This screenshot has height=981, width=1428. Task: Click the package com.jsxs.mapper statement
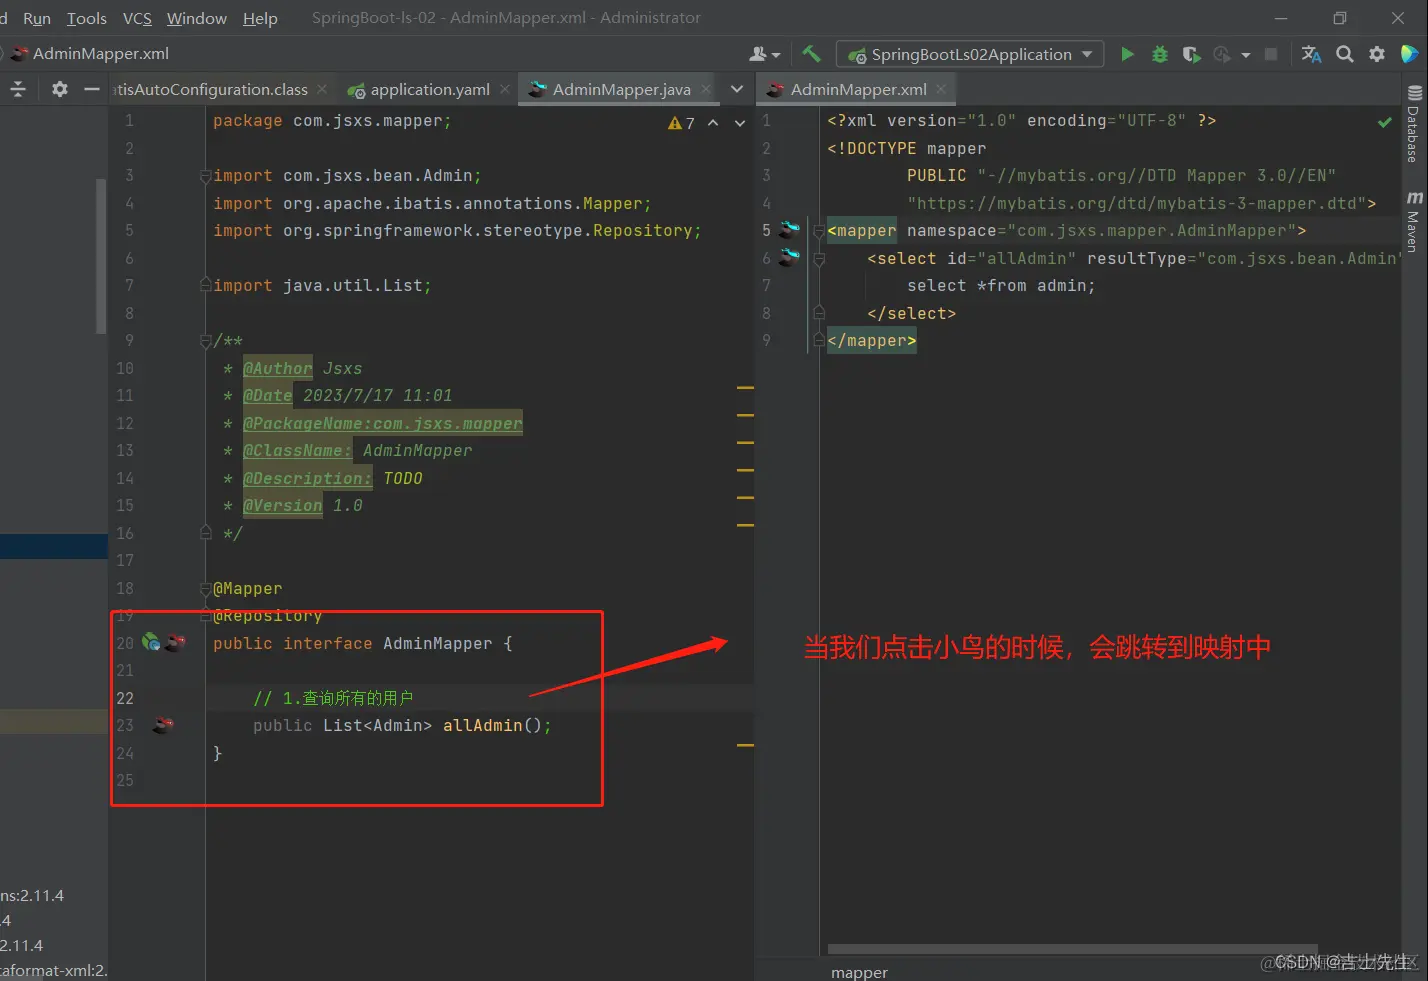pyautogui.click(x=332, y=121)
